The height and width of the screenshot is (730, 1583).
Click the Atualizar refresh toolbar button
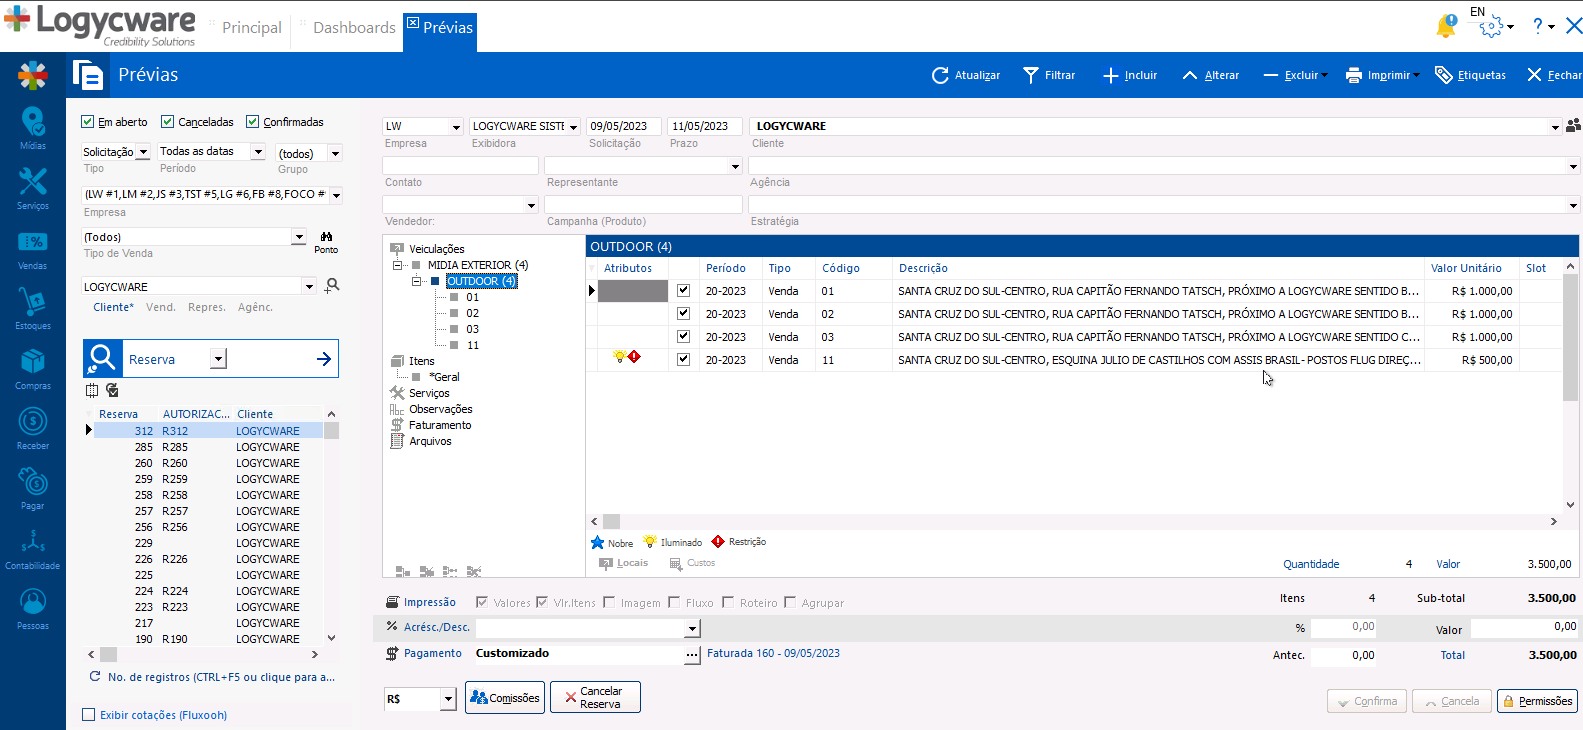(966, 75)
